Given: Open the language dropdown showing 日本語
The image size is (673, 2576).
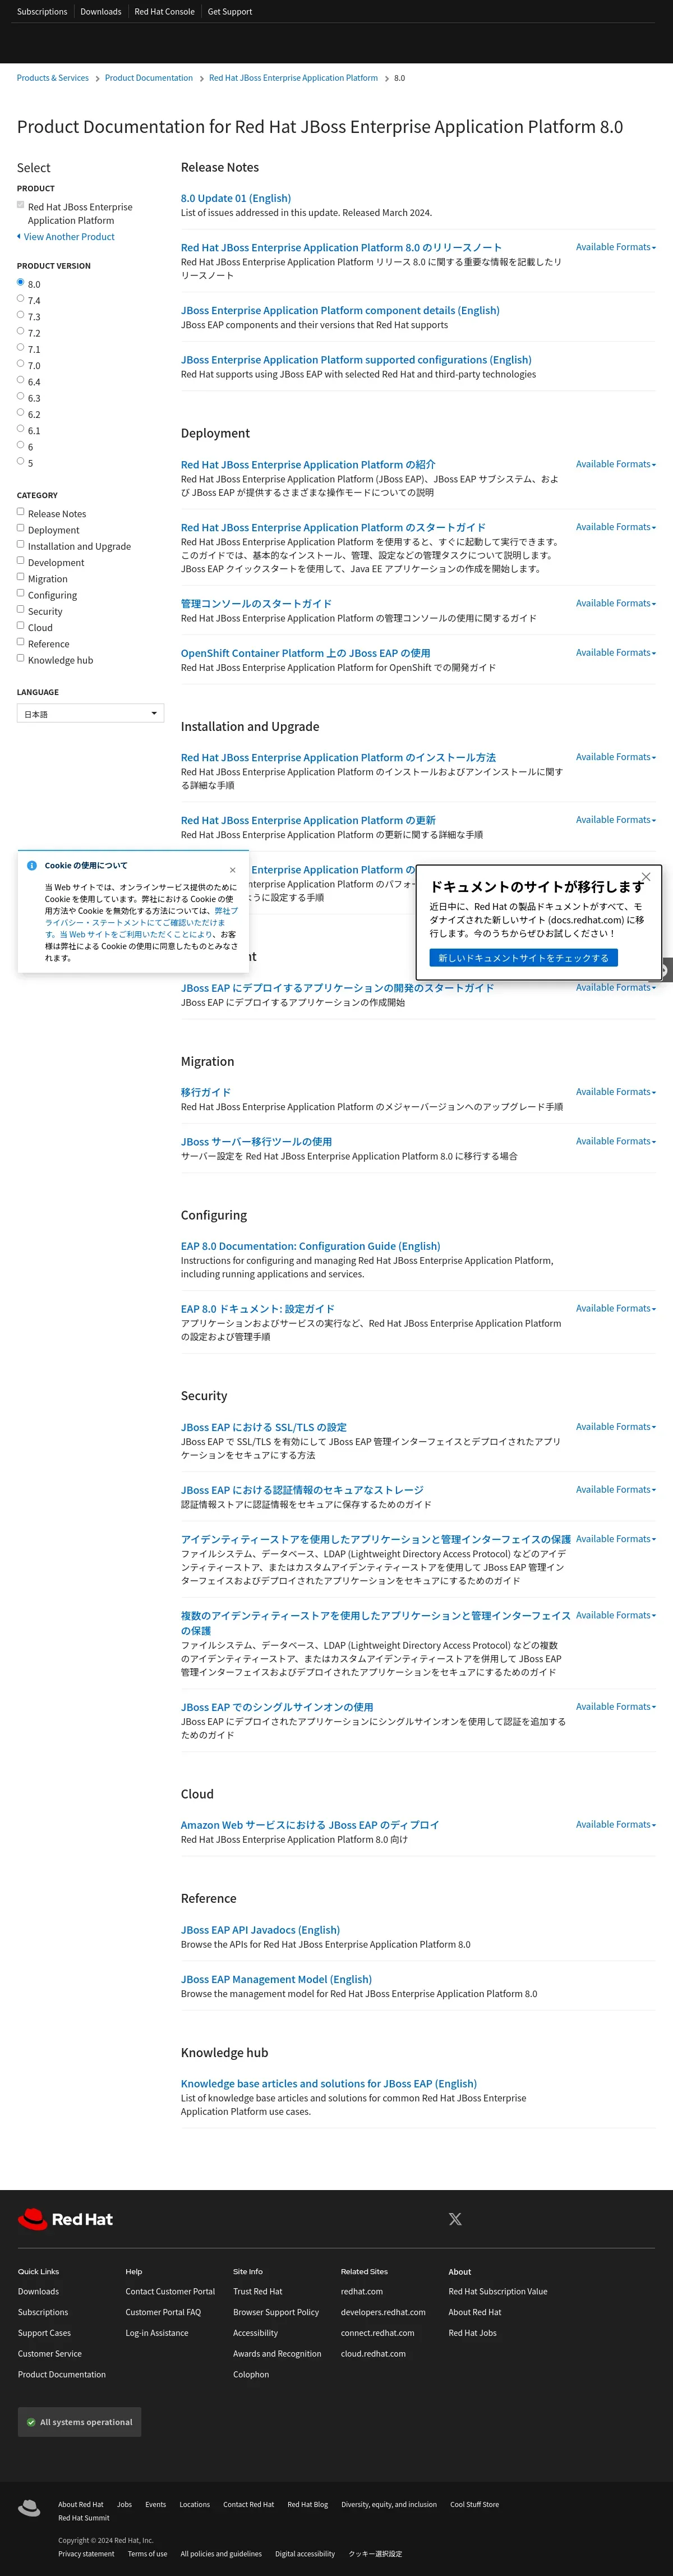Looking at the screenshot, I should click(x=90, y=713).
